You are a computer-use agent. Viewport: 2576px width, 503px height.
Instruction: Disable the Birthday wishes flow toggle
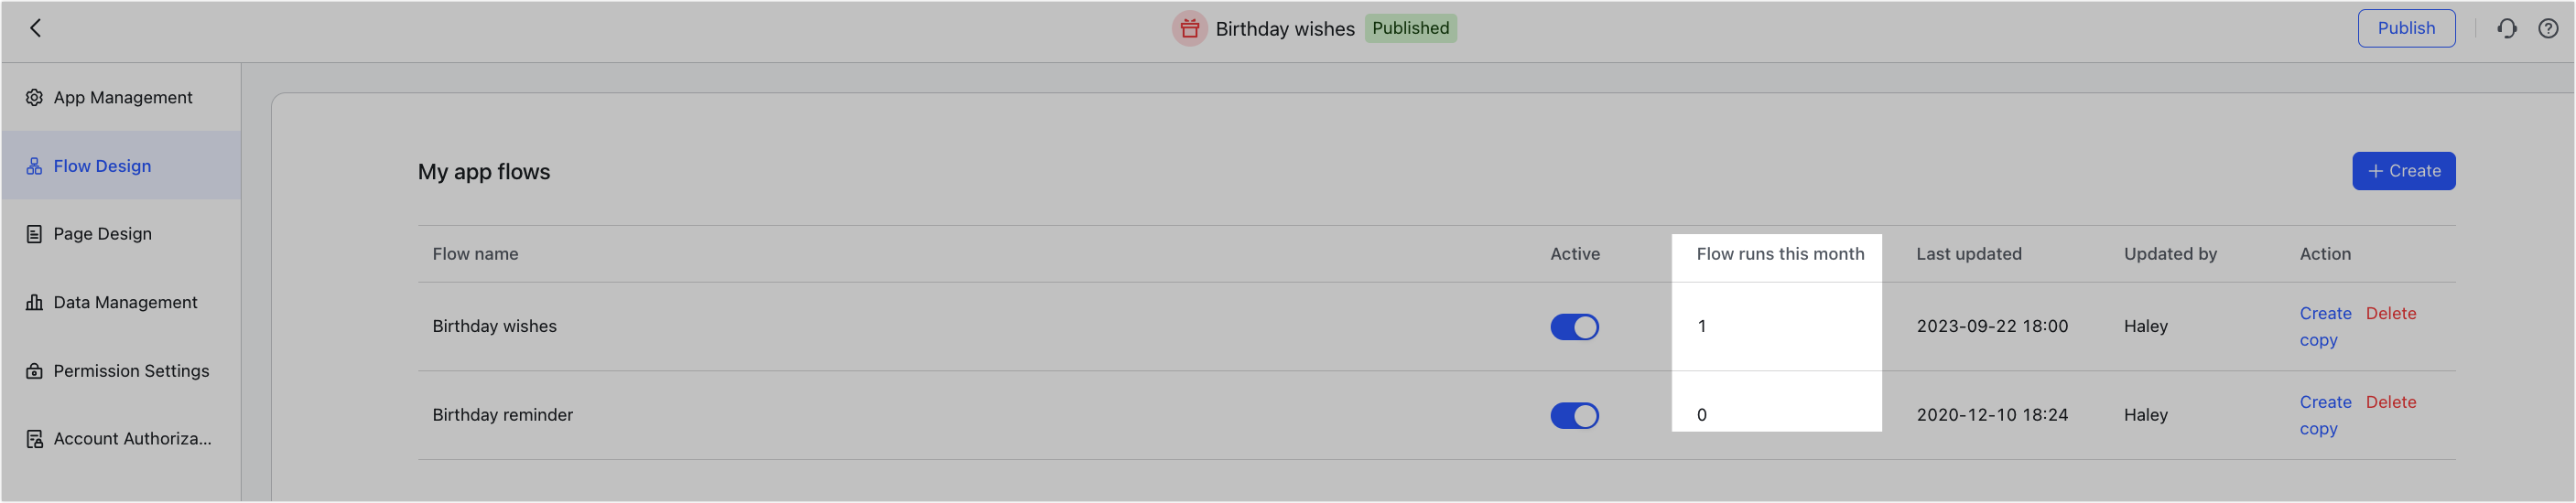click(x=1574, y=327)
